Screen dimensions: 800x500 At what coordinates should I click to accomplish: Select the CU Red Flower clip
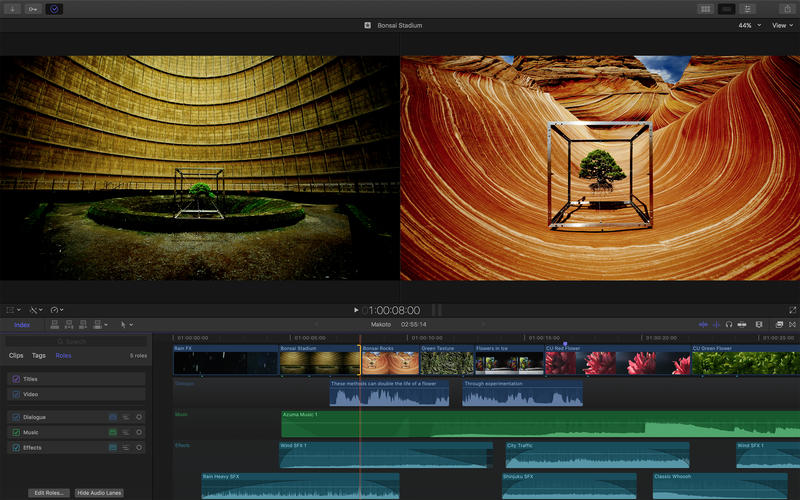(615, 361)
